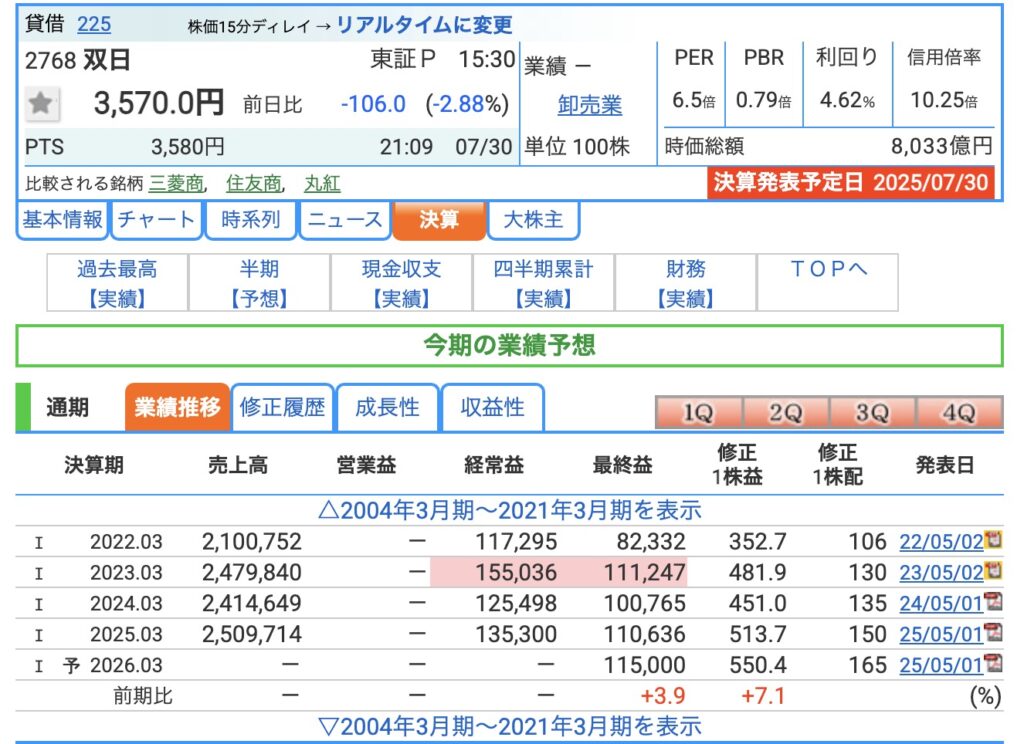
Task: Click the 利回り value 4.62%
Action: point(847,100)
